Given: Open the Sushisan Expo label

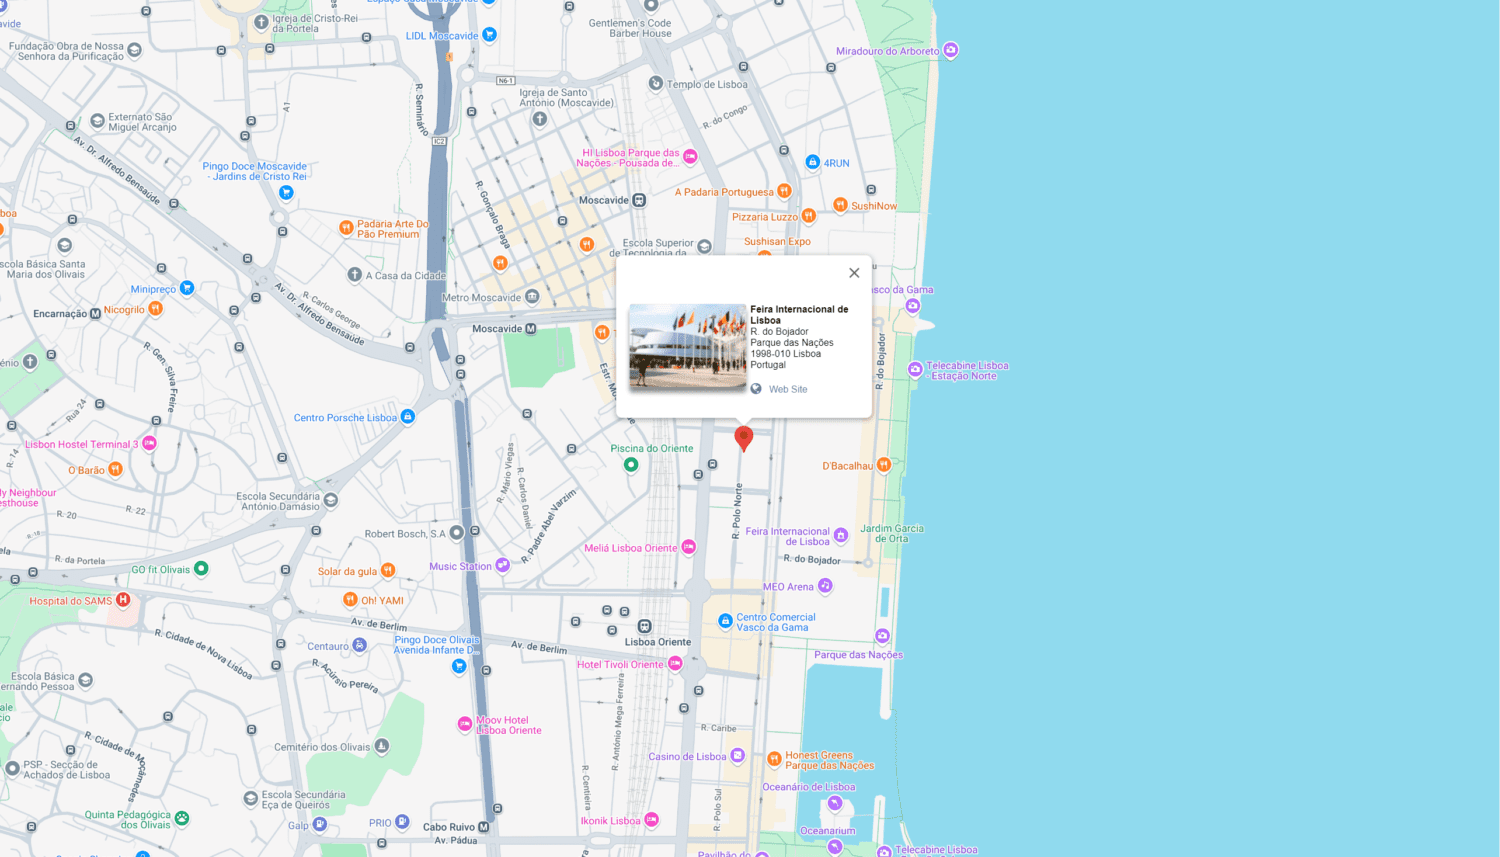Looking at the screenshot, I should click(x=777, y=241).
